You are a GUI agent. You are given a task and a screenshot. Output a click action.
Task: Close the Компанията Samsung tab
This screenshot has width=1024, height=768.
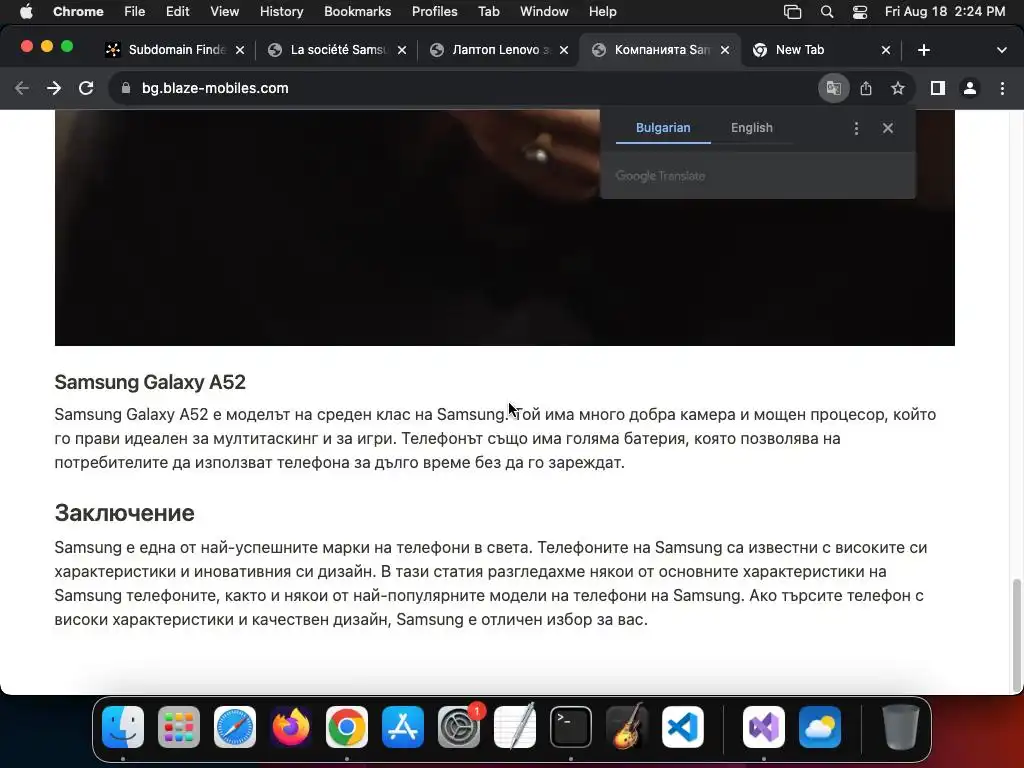click(x=725, y=50)
